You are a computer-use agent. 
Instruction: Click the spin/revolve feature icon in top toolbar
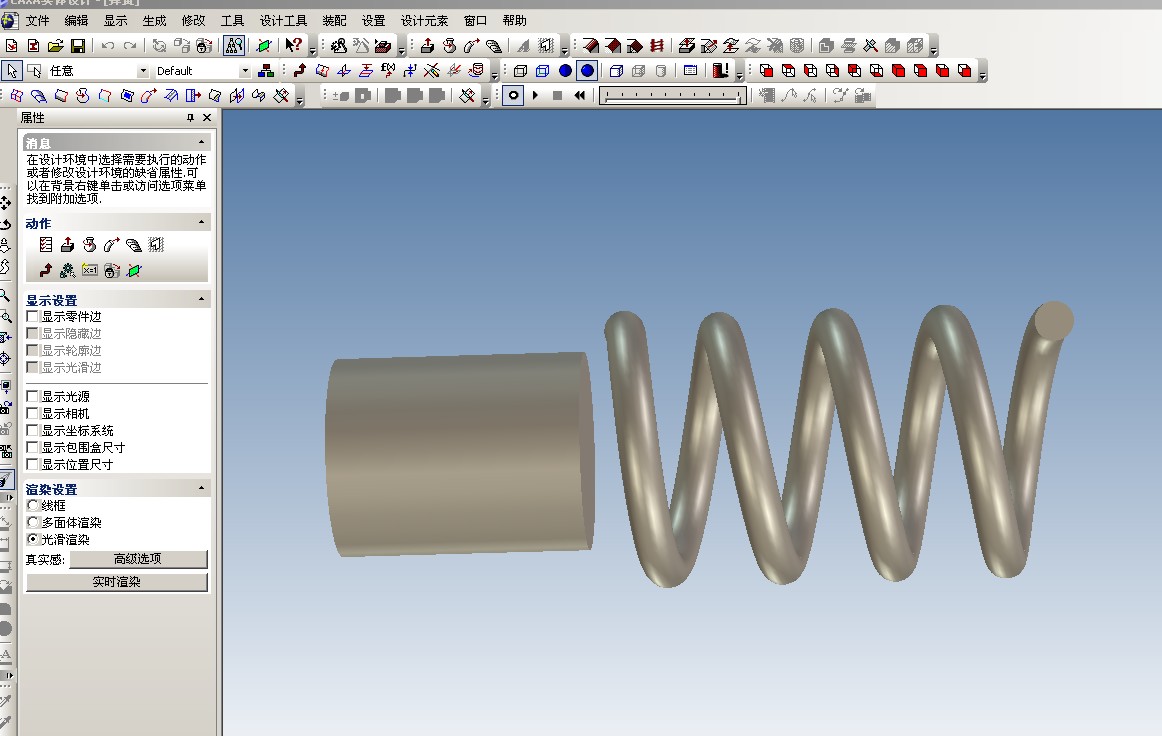[449, 46]
